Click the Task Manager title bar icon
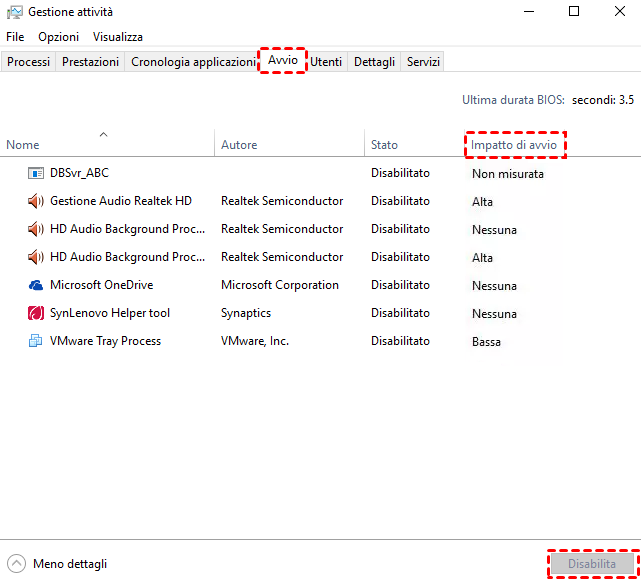This screenshot has height=586, width=641. tap(15, 12)
